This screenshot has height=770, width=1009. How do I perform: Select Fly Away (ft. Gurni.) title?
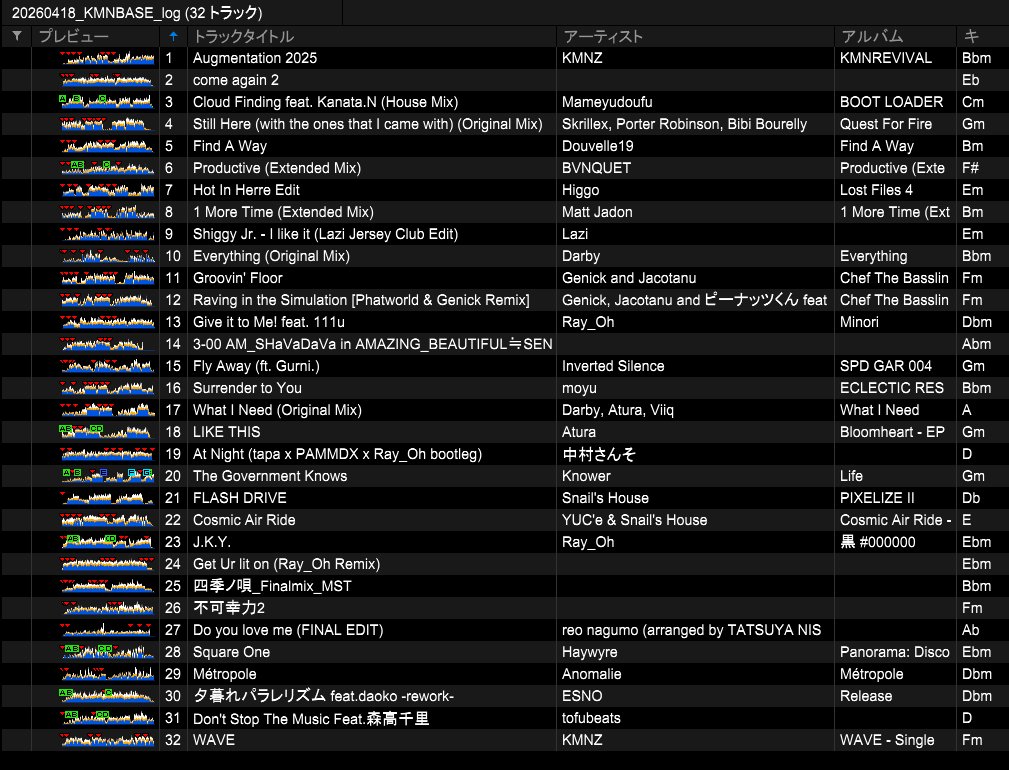tap(256, 366)
